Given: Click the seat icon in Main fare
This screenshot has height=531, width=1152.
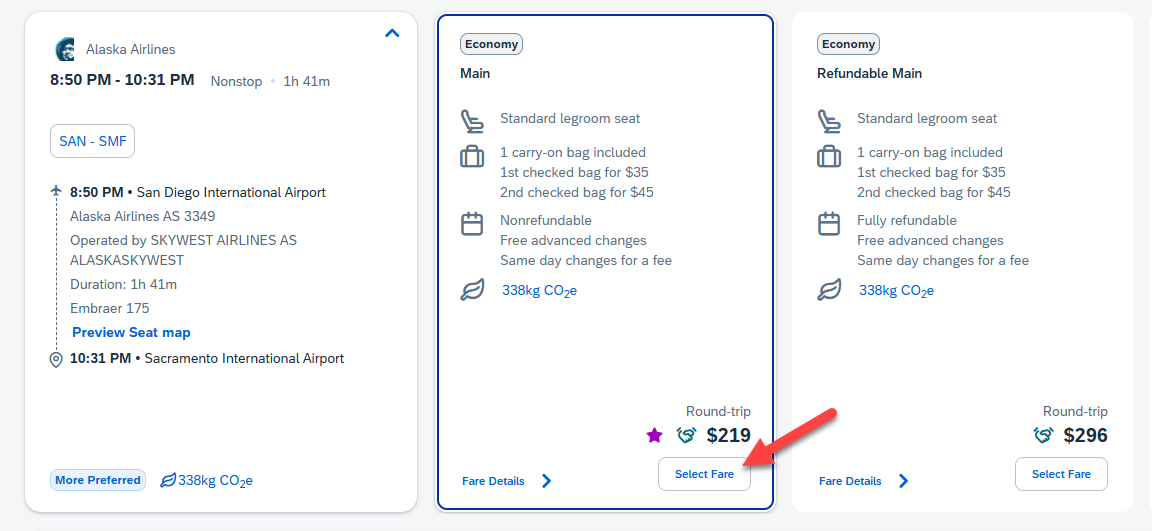Looking at the screenshot, I should coord(472,121).
